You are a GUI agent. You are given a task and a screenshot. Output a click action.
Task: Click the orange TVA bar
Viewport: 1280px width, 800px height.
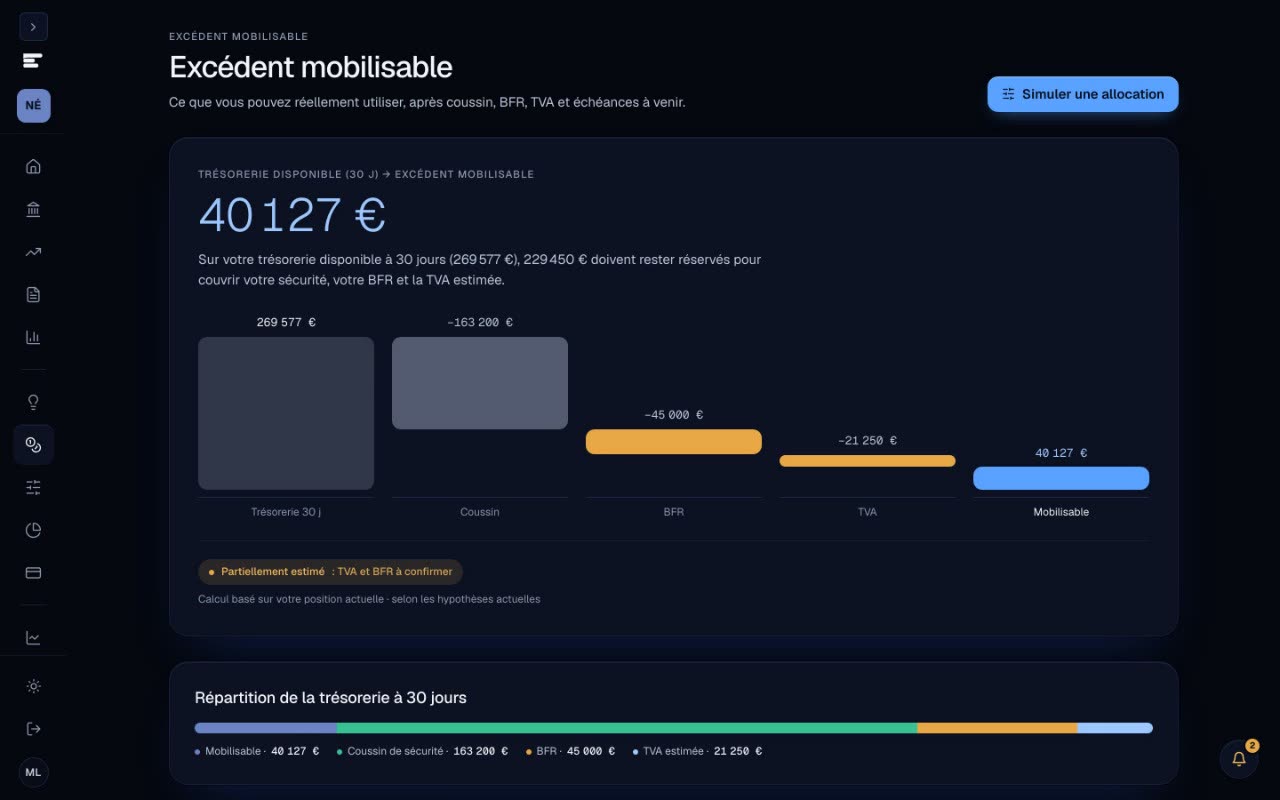pyautogui.click(x=867, y=461)
